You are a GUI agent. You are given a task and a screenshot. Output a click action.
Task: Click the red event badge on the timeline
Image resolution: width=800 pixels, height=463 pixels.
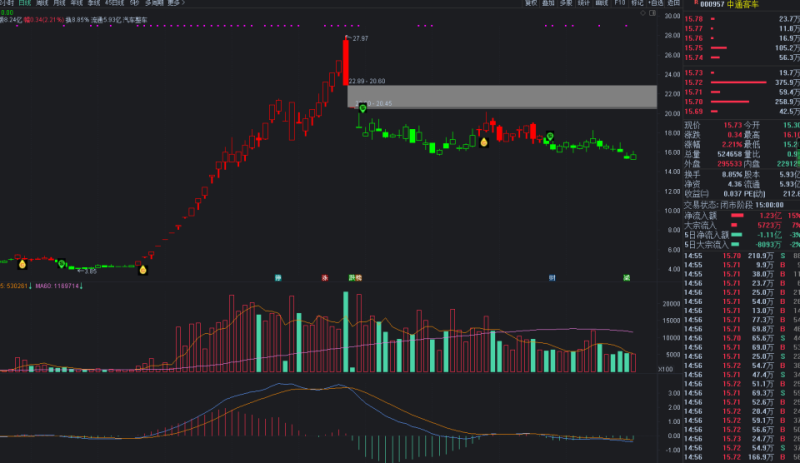pos(325,276)
